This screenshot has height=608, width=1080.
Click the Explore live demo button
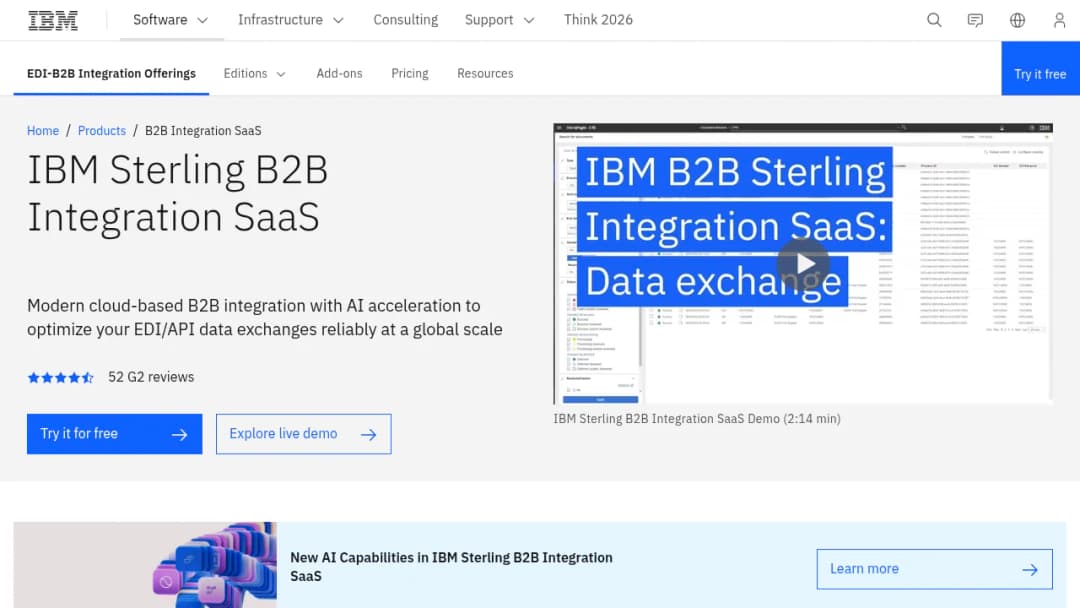(x=303, y=434)
